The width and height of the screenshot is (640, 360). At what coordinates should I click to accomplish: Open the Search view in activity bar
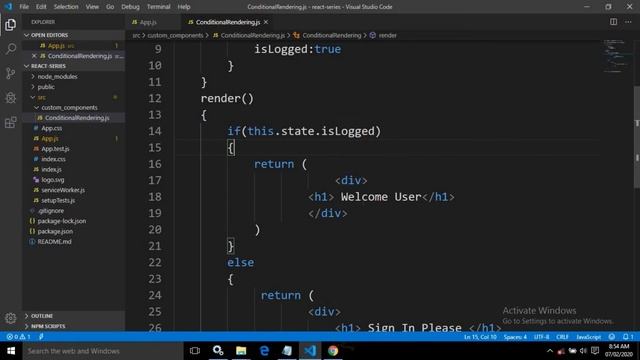[11, 49]
